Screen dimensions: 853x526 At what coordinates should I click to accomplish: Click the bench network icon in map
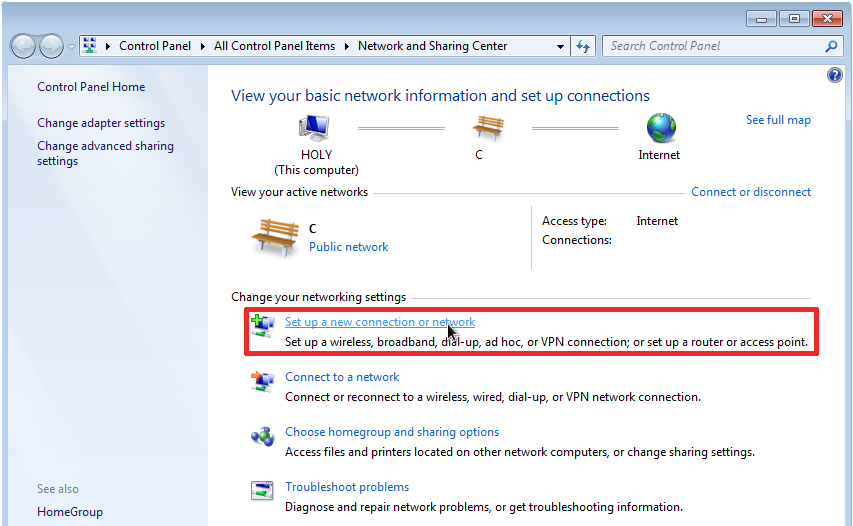[x=489, y=128]
